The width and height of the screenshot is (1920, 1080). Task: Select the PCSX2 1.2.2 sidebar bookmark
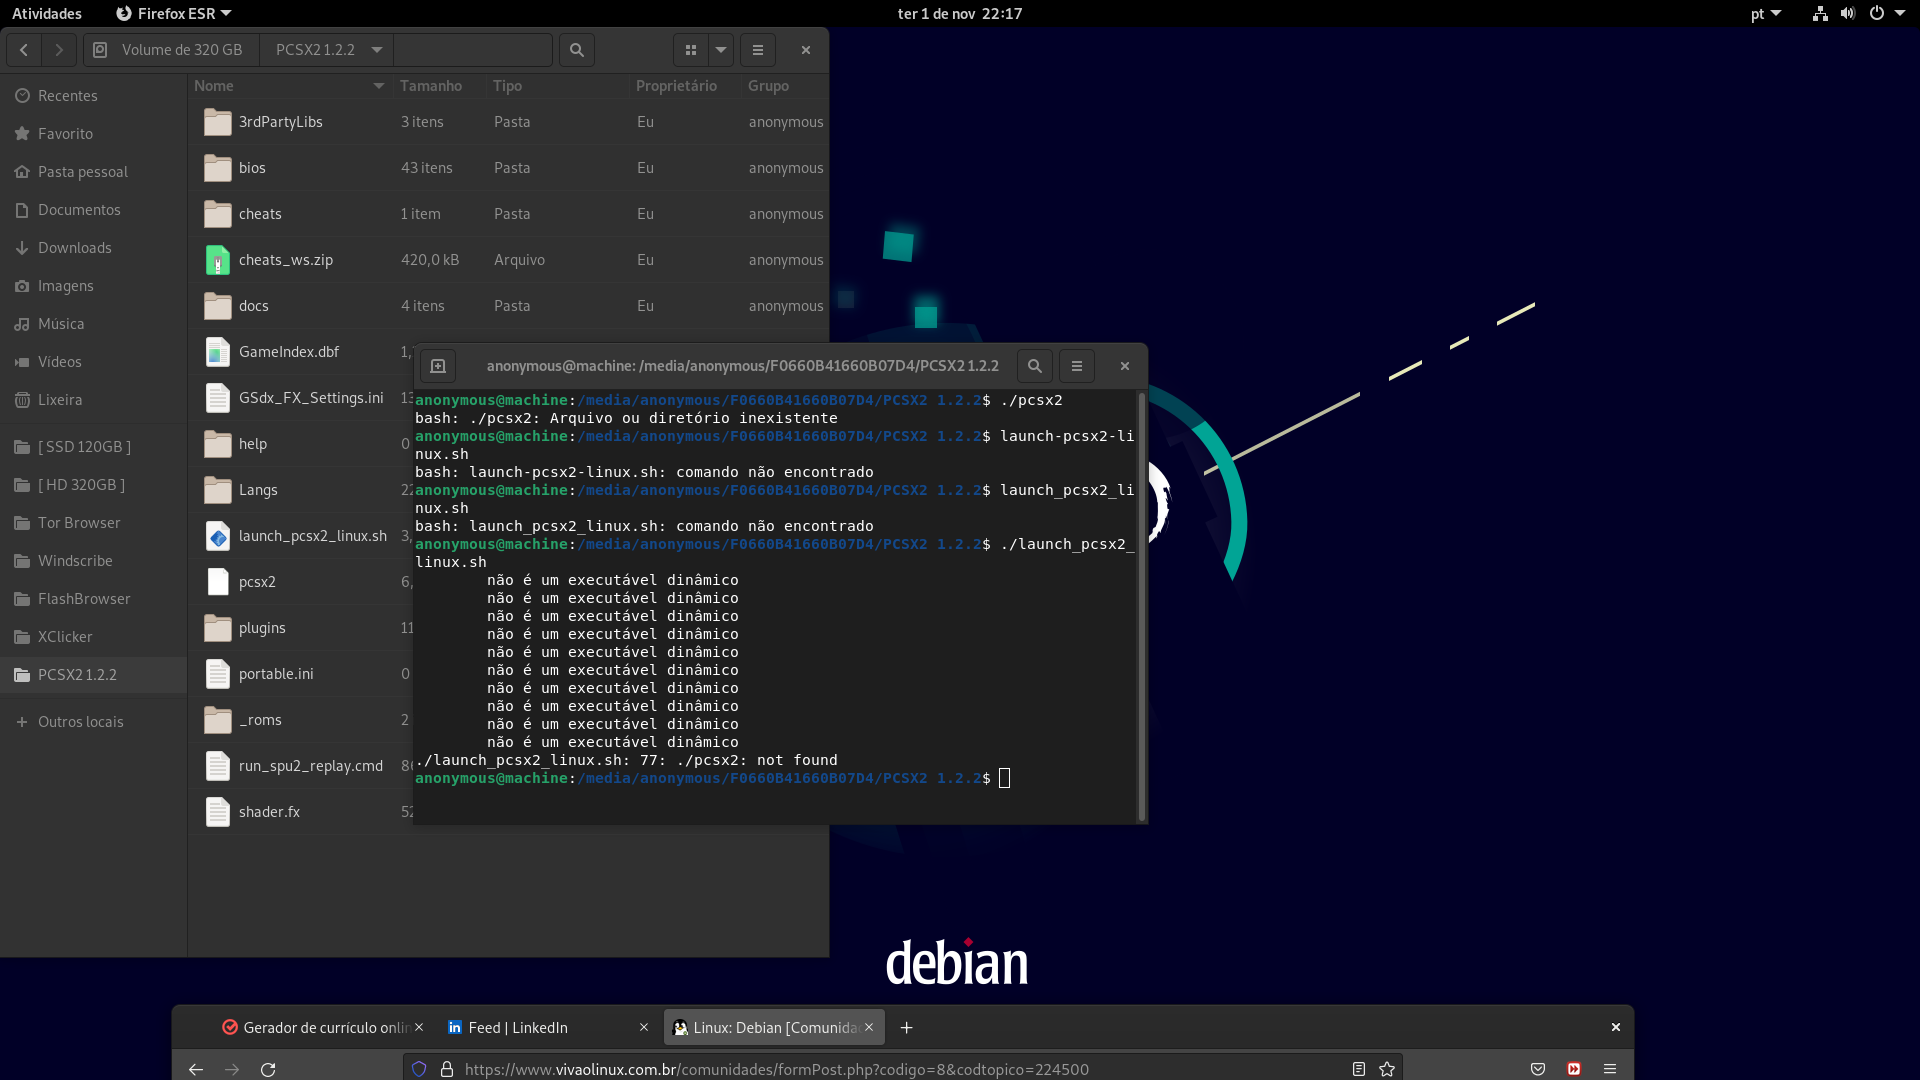[94, 675]
